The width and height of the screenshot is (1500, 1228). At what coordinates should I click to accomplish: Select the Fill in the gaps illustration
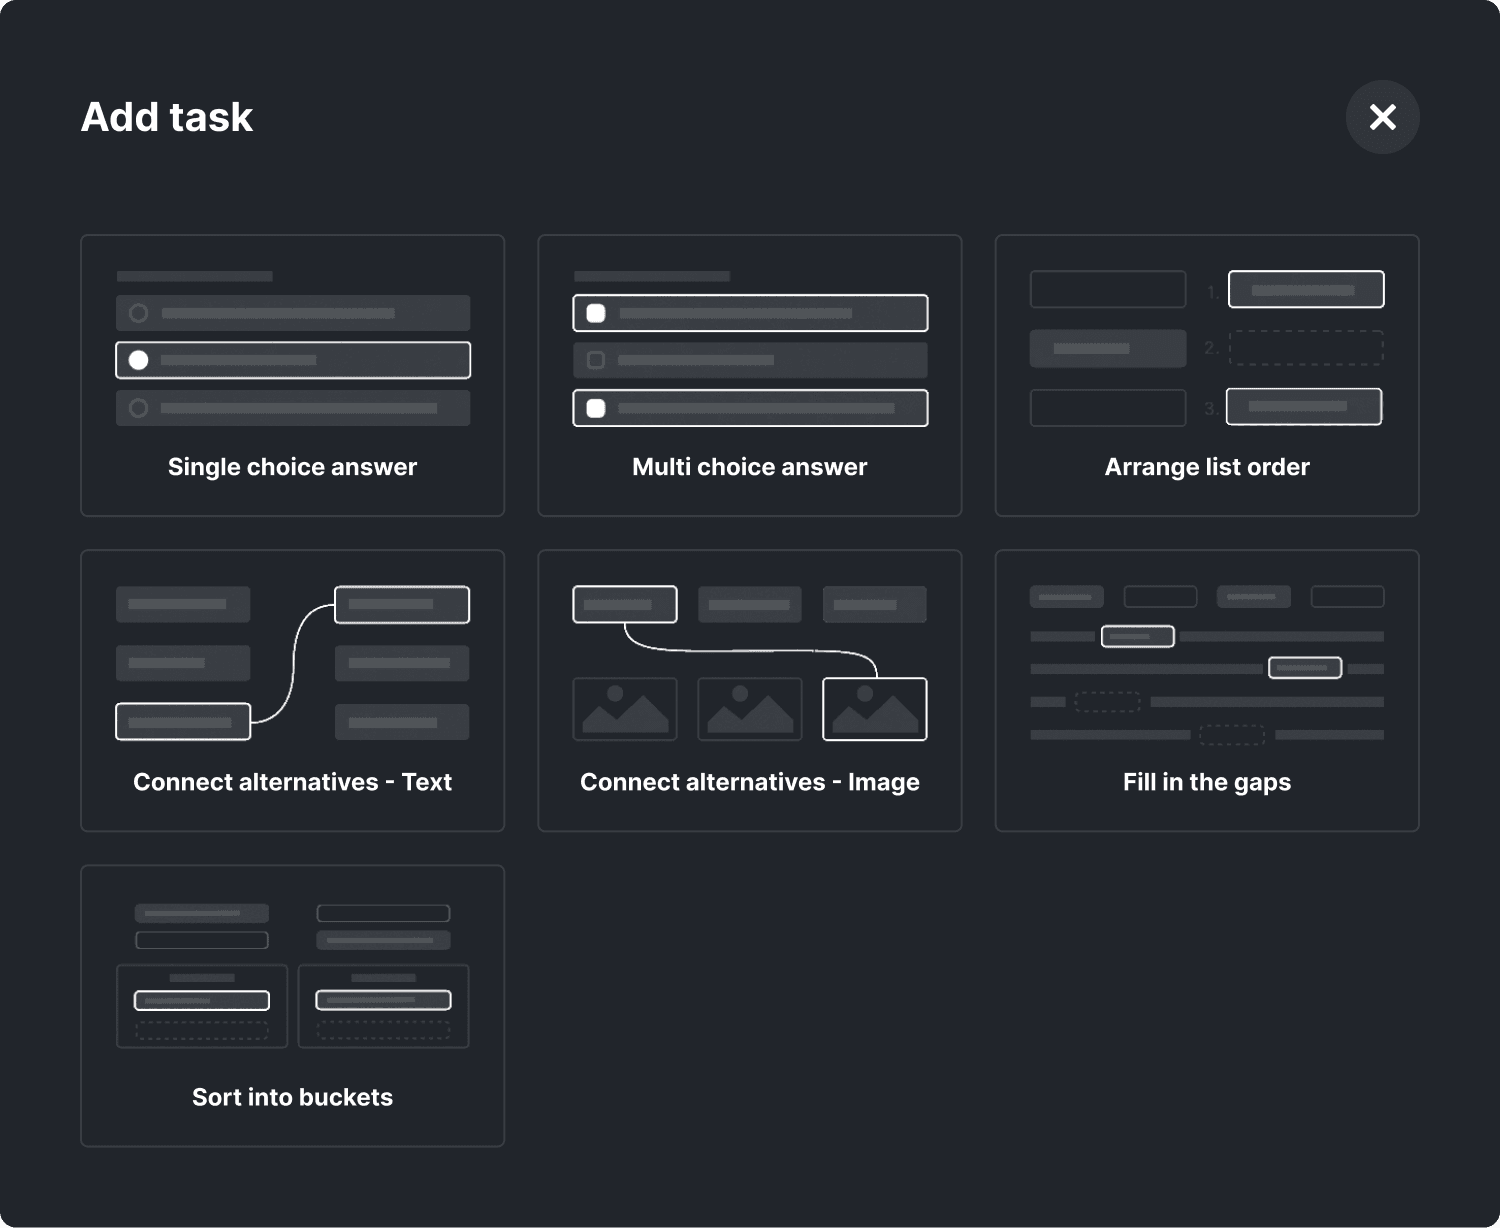(1207, 665)
